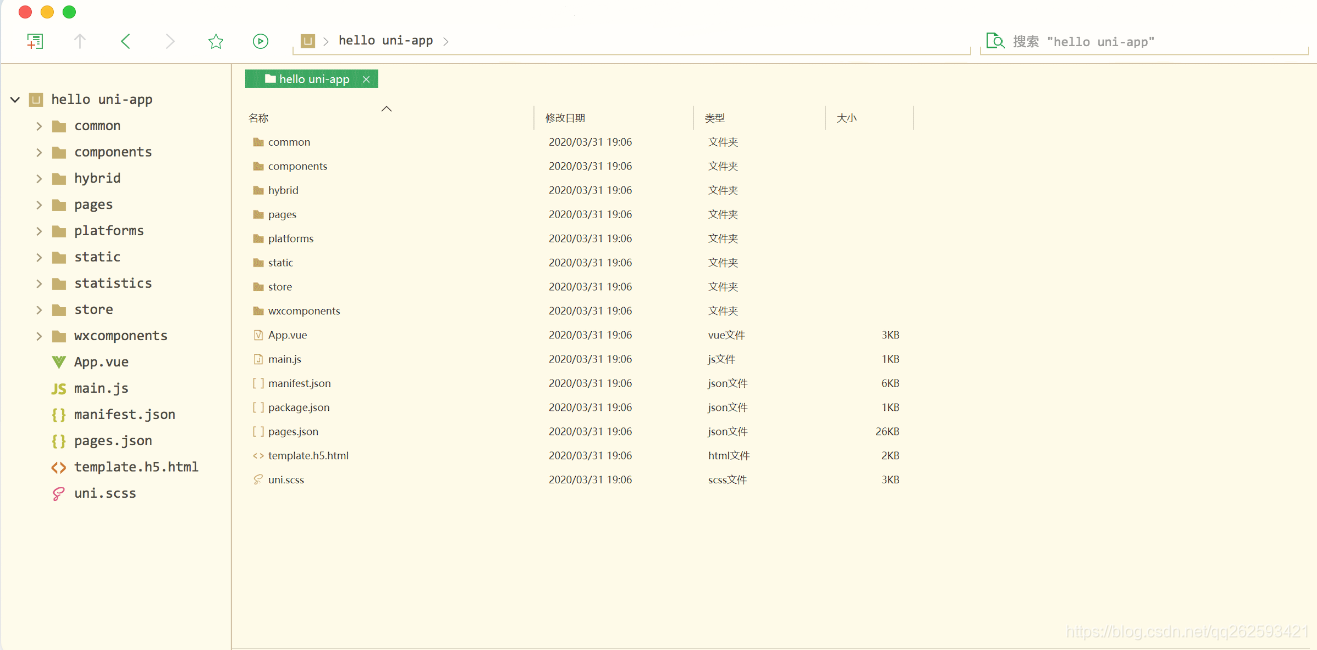Expand the static folder in sidebar
The width and height of the screenshot is (1317, 650).
(39, 257)
